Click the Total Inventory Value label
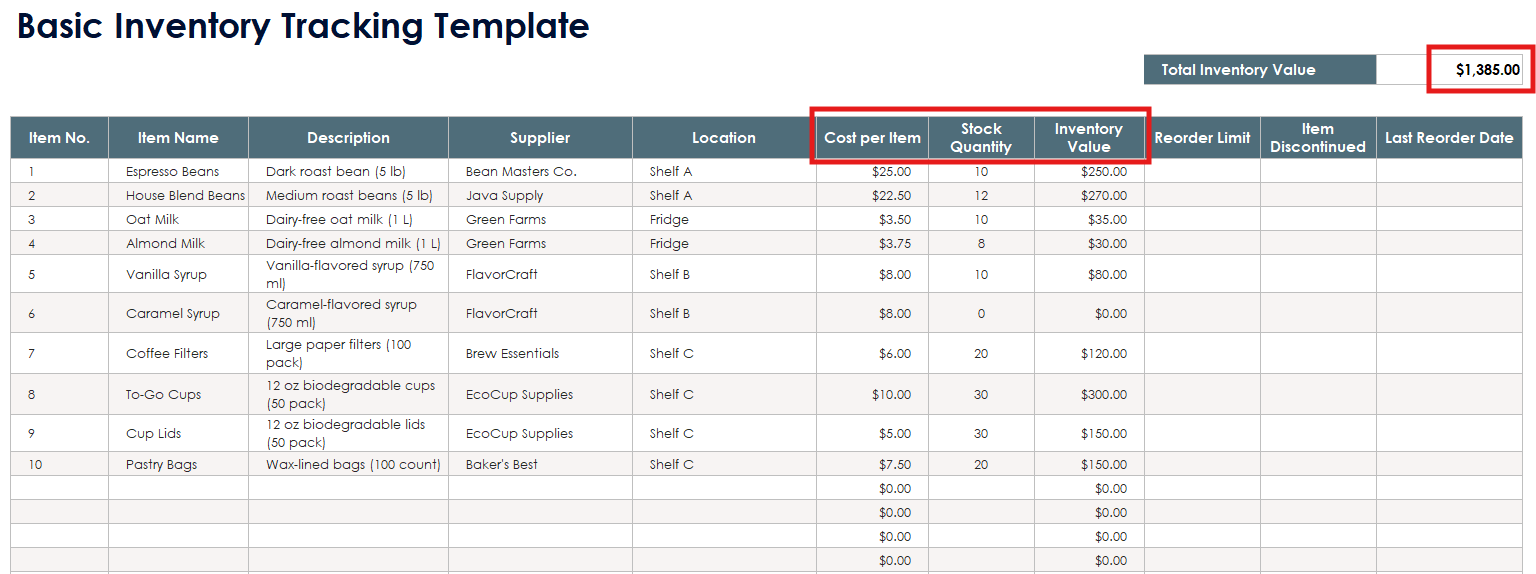 pyautogui.click(x=1260, y=70)
